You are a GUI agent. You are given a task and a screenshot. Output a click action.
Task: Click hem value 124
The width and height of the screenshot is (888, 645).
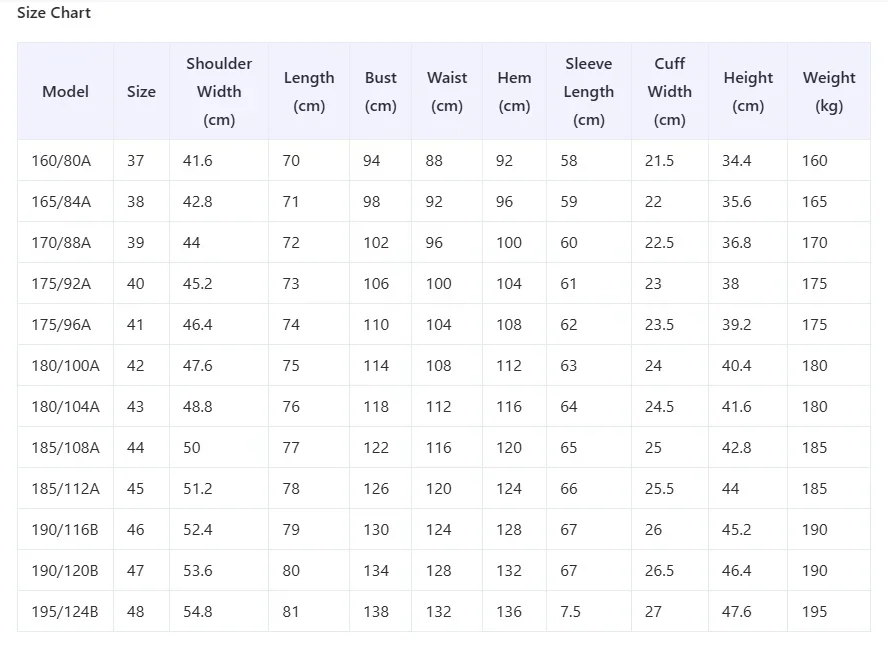click(x=509, y=489)
